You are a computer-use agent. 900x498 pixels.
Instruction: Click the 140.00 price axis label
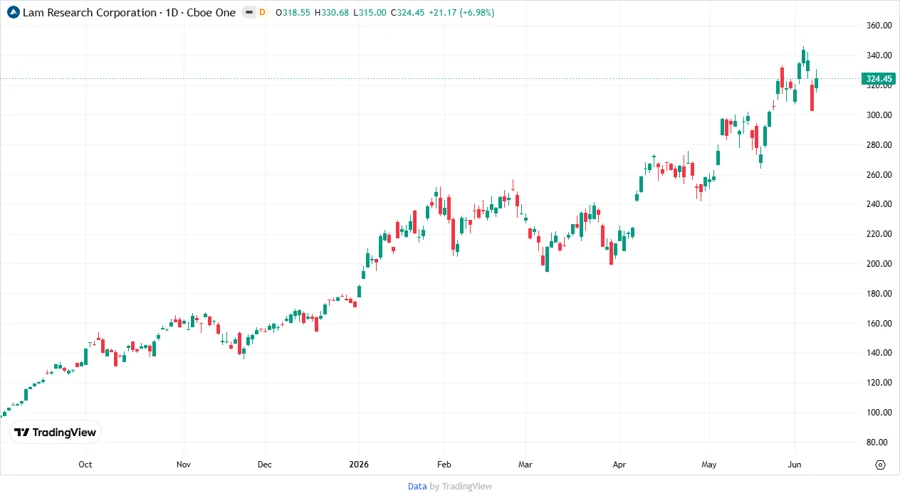879,352
